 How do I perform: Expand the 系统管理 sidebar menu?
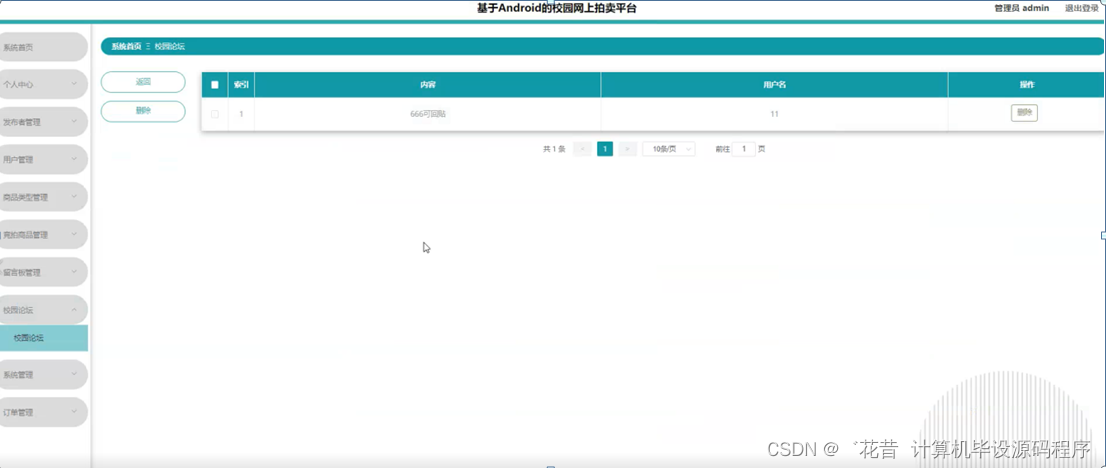pyautogui.click(x=42, y=375)
